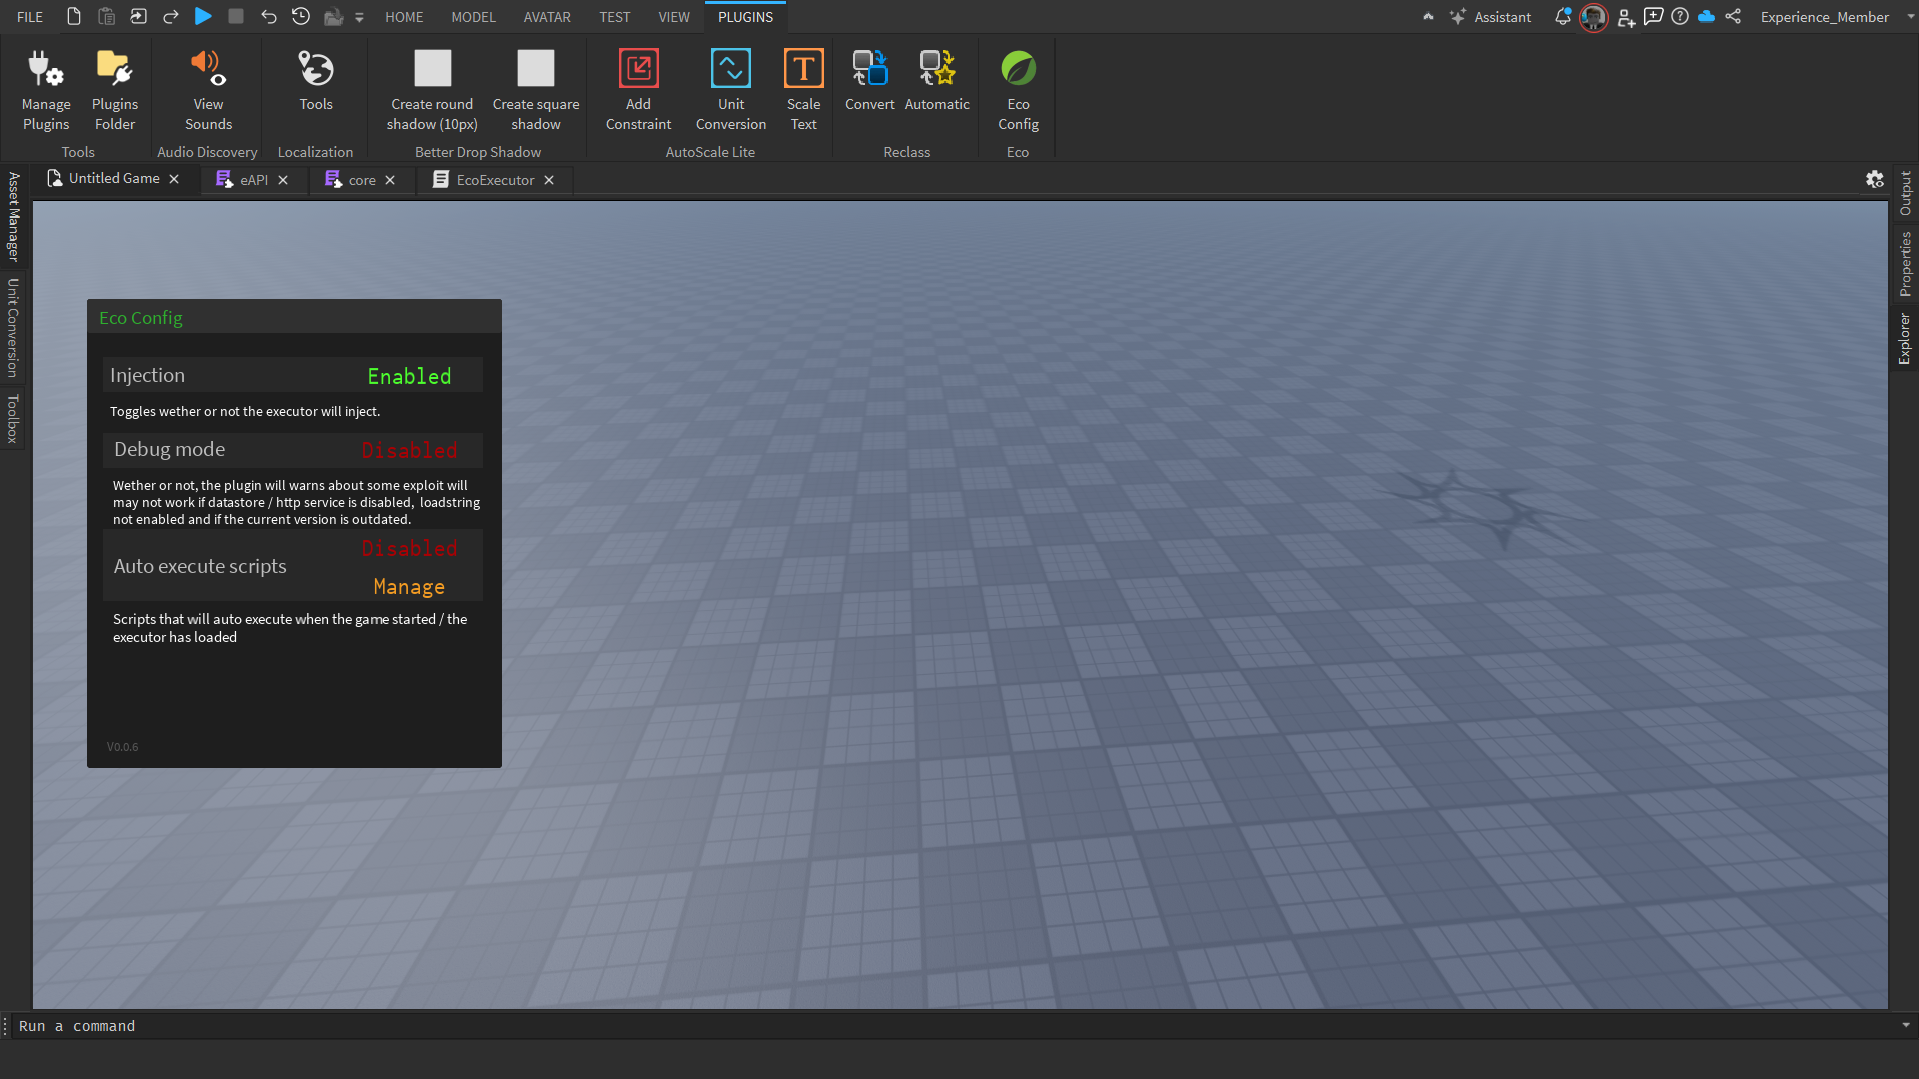Click the V0.0.6 version label
This screenshot has width=1919, height=1079.
click(x=122, y=746)
